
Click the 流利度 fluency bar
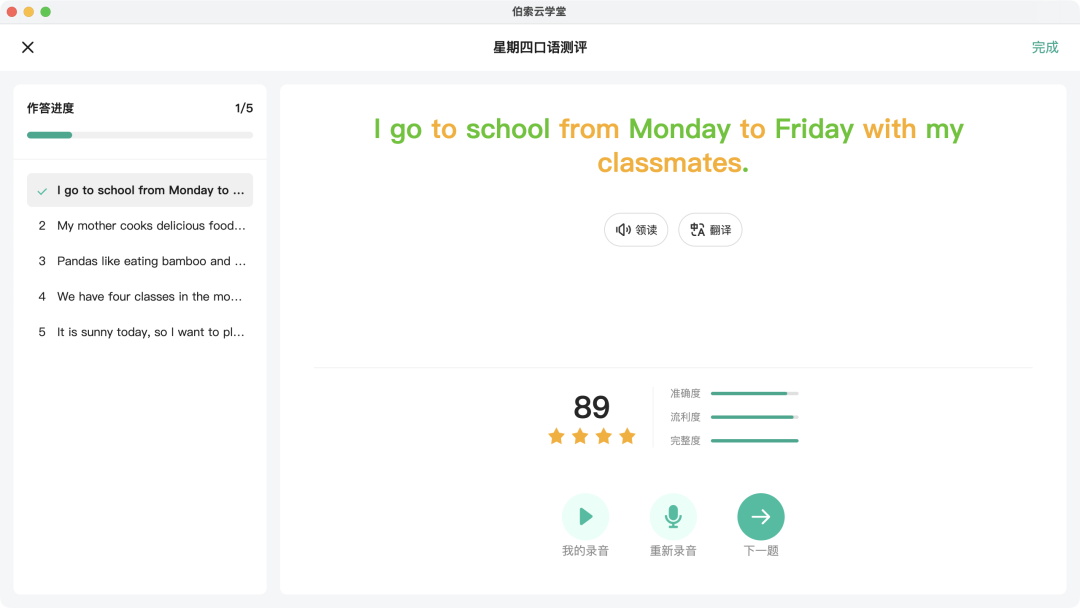tap(754, 417)
